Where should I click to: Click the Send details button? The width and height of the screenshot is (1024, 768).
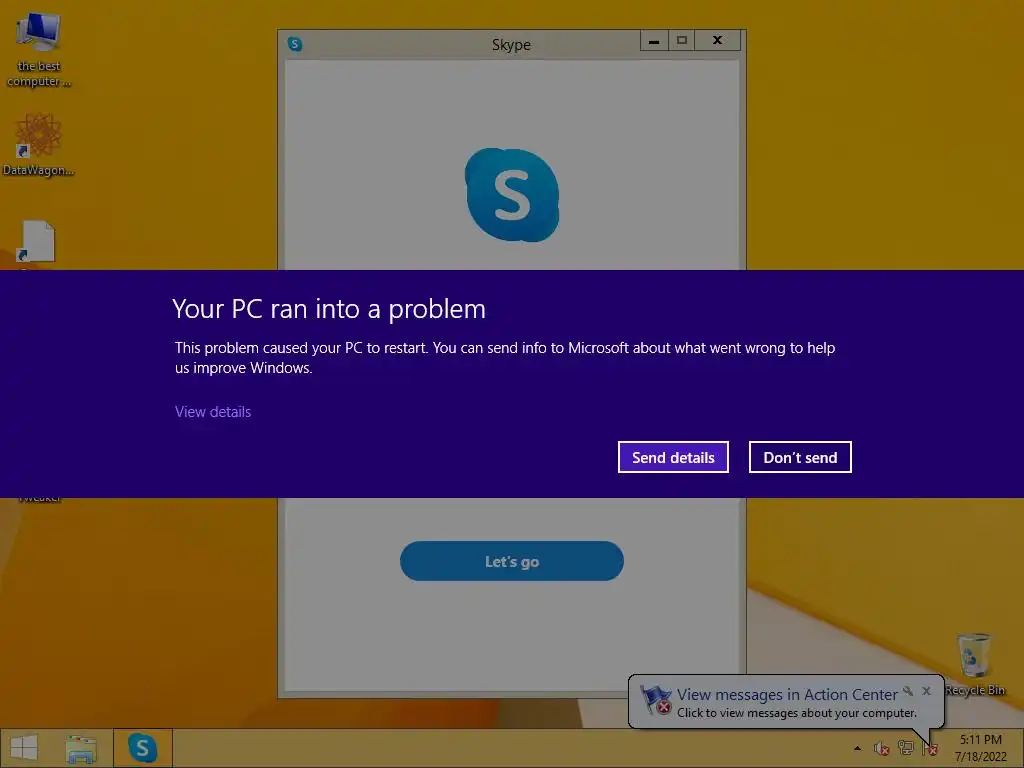(673, 457)
